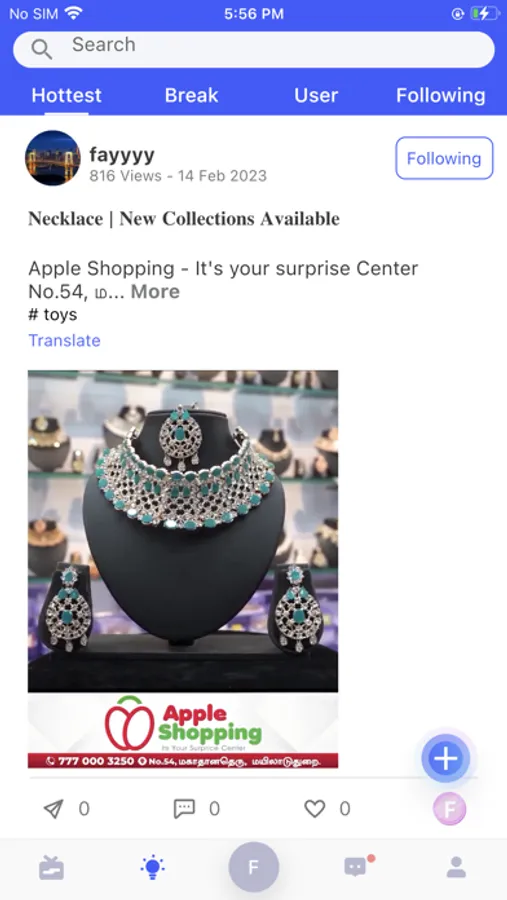Open the TV icon in bottom bar
The height and width of the screenshot is (900, 507).
(x=51, y=868)
